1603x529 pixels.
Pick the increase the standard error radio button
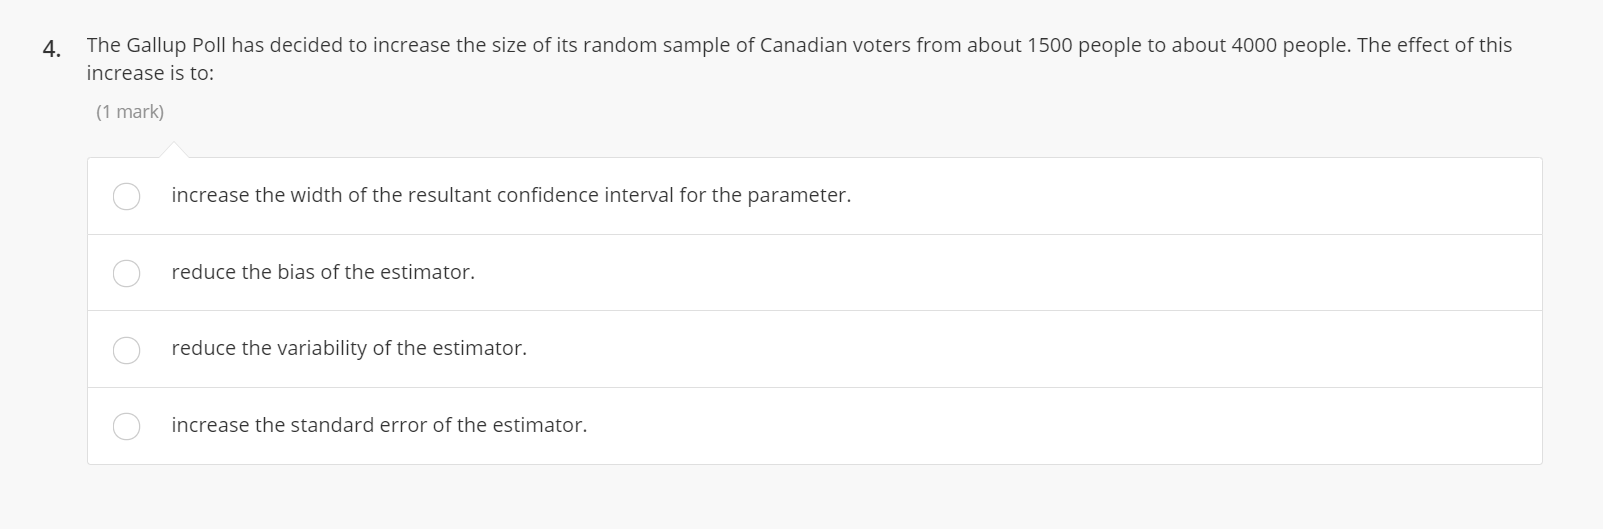[126, 426]
